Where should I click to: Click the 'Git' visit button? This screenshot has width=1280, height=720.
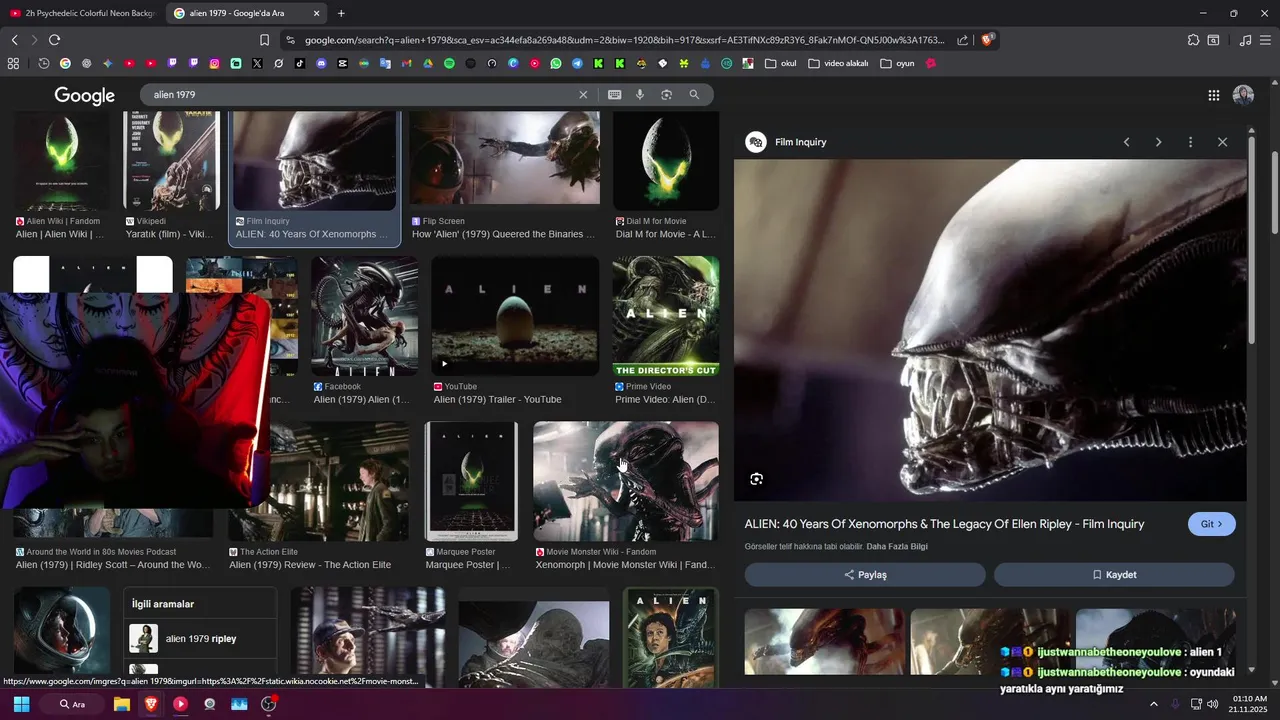coord(1211,524)
